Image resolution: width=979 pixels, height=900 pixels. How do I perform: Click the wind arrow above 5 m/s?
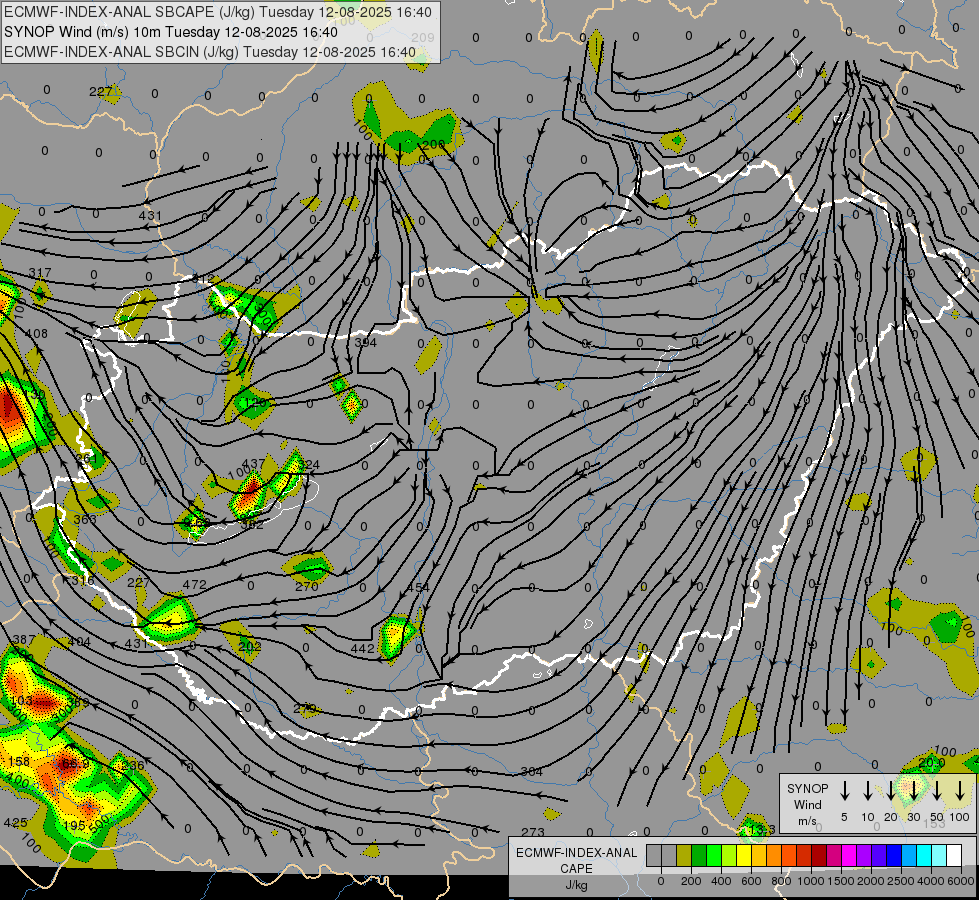(x=845, y=791)
